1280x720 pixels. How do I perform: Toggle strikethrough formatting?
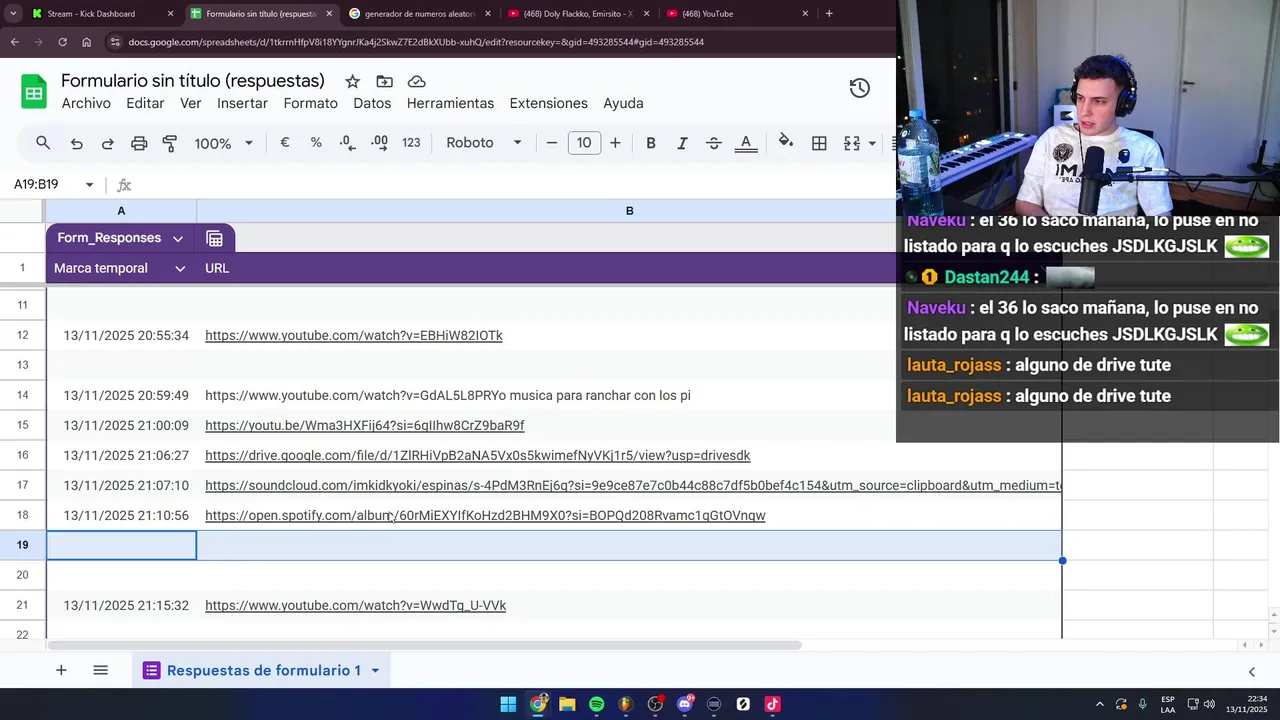[x=714, y=143]
